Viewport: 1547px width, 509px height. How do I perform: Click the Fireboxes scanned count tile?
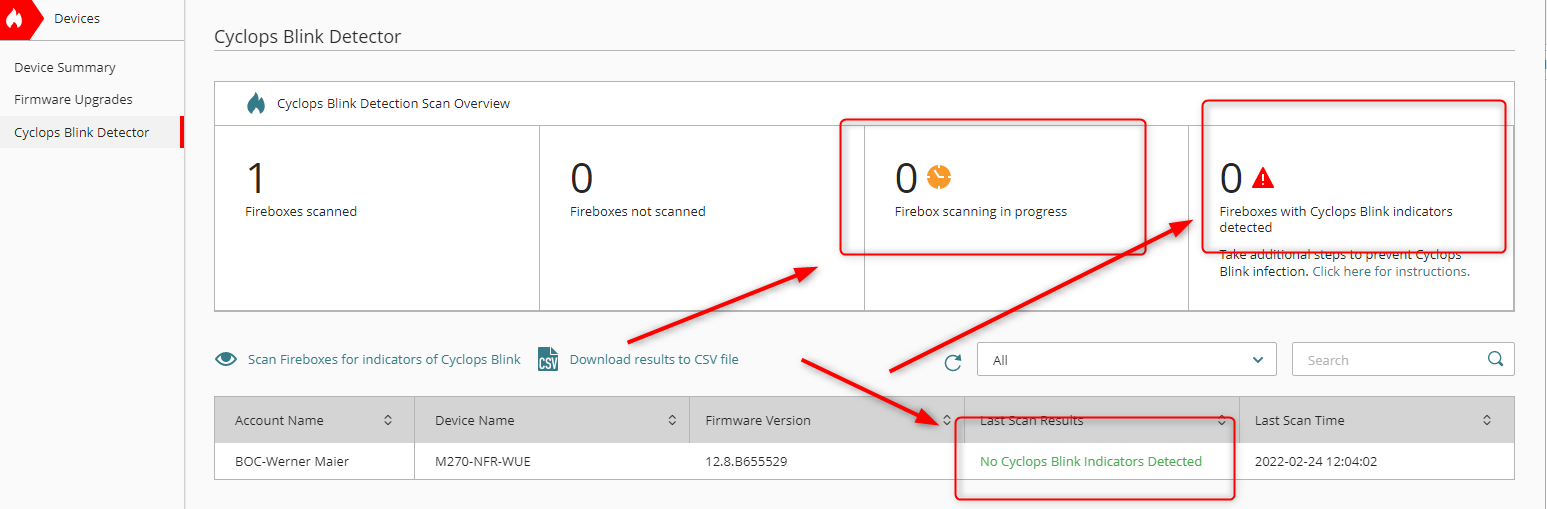pyautogui.click(x=377, y=218)
